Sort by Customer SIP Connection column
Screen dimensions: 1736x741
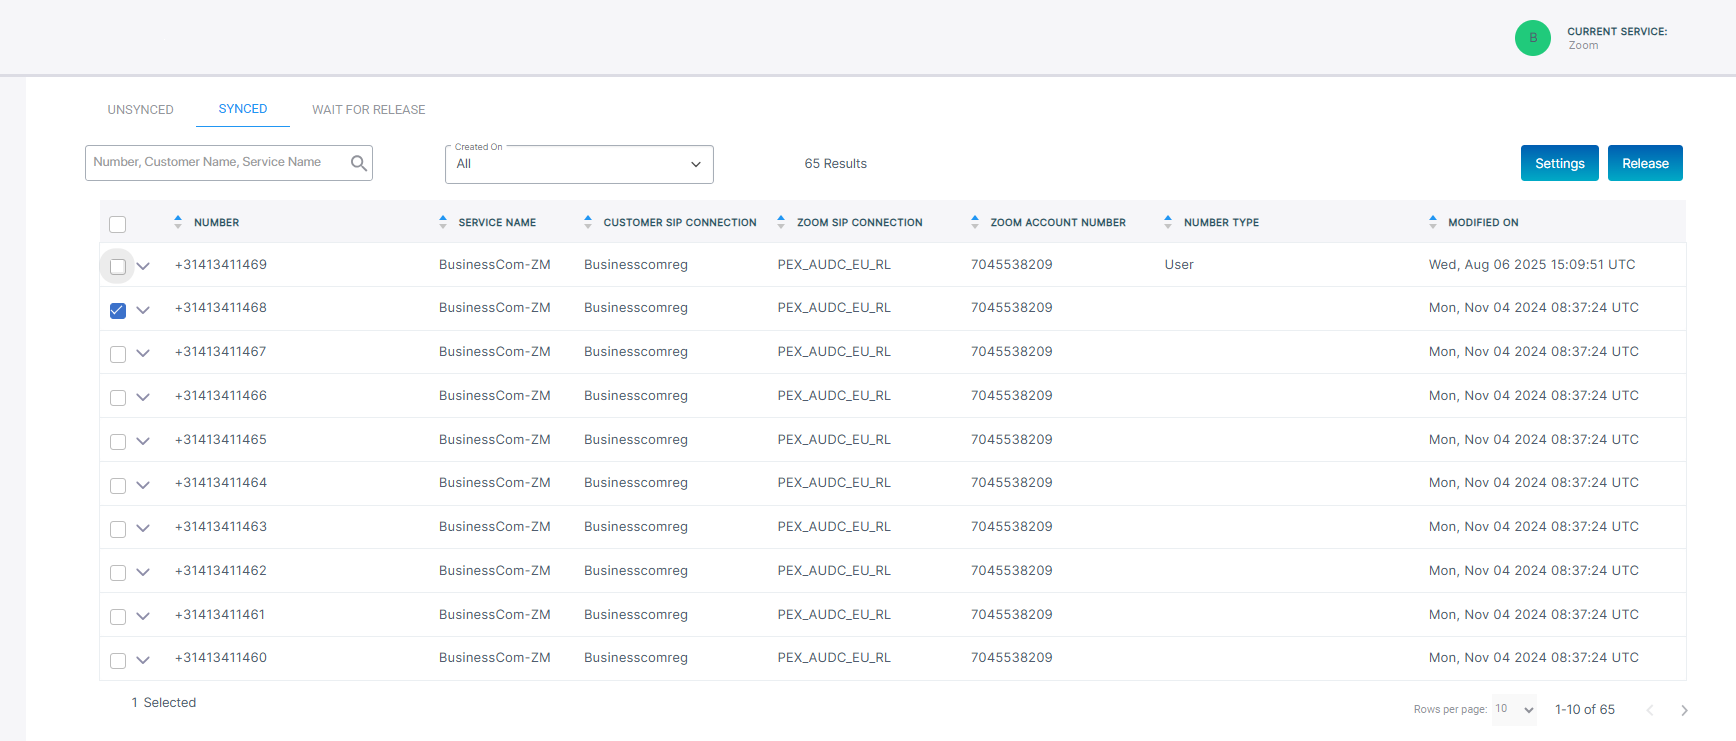(588, 222)
